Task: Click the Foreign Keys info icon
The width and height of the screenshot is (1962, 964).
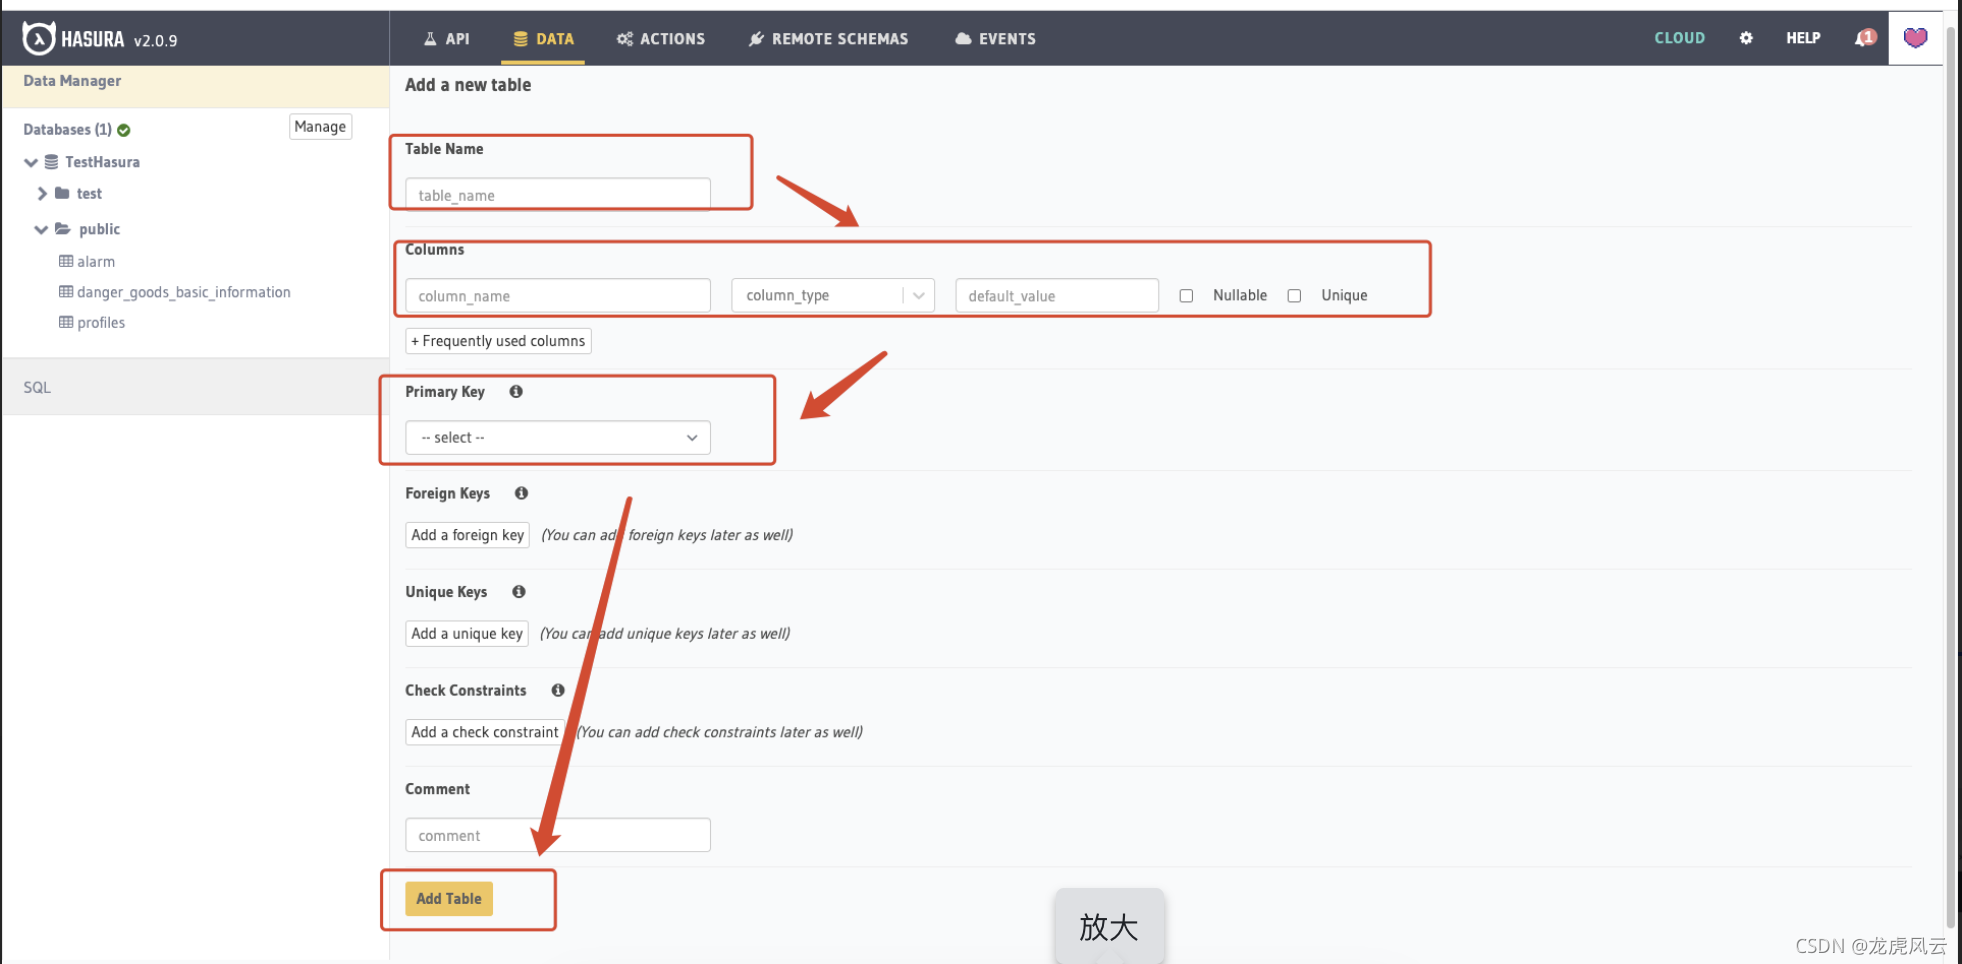Action: click(521, 493)
